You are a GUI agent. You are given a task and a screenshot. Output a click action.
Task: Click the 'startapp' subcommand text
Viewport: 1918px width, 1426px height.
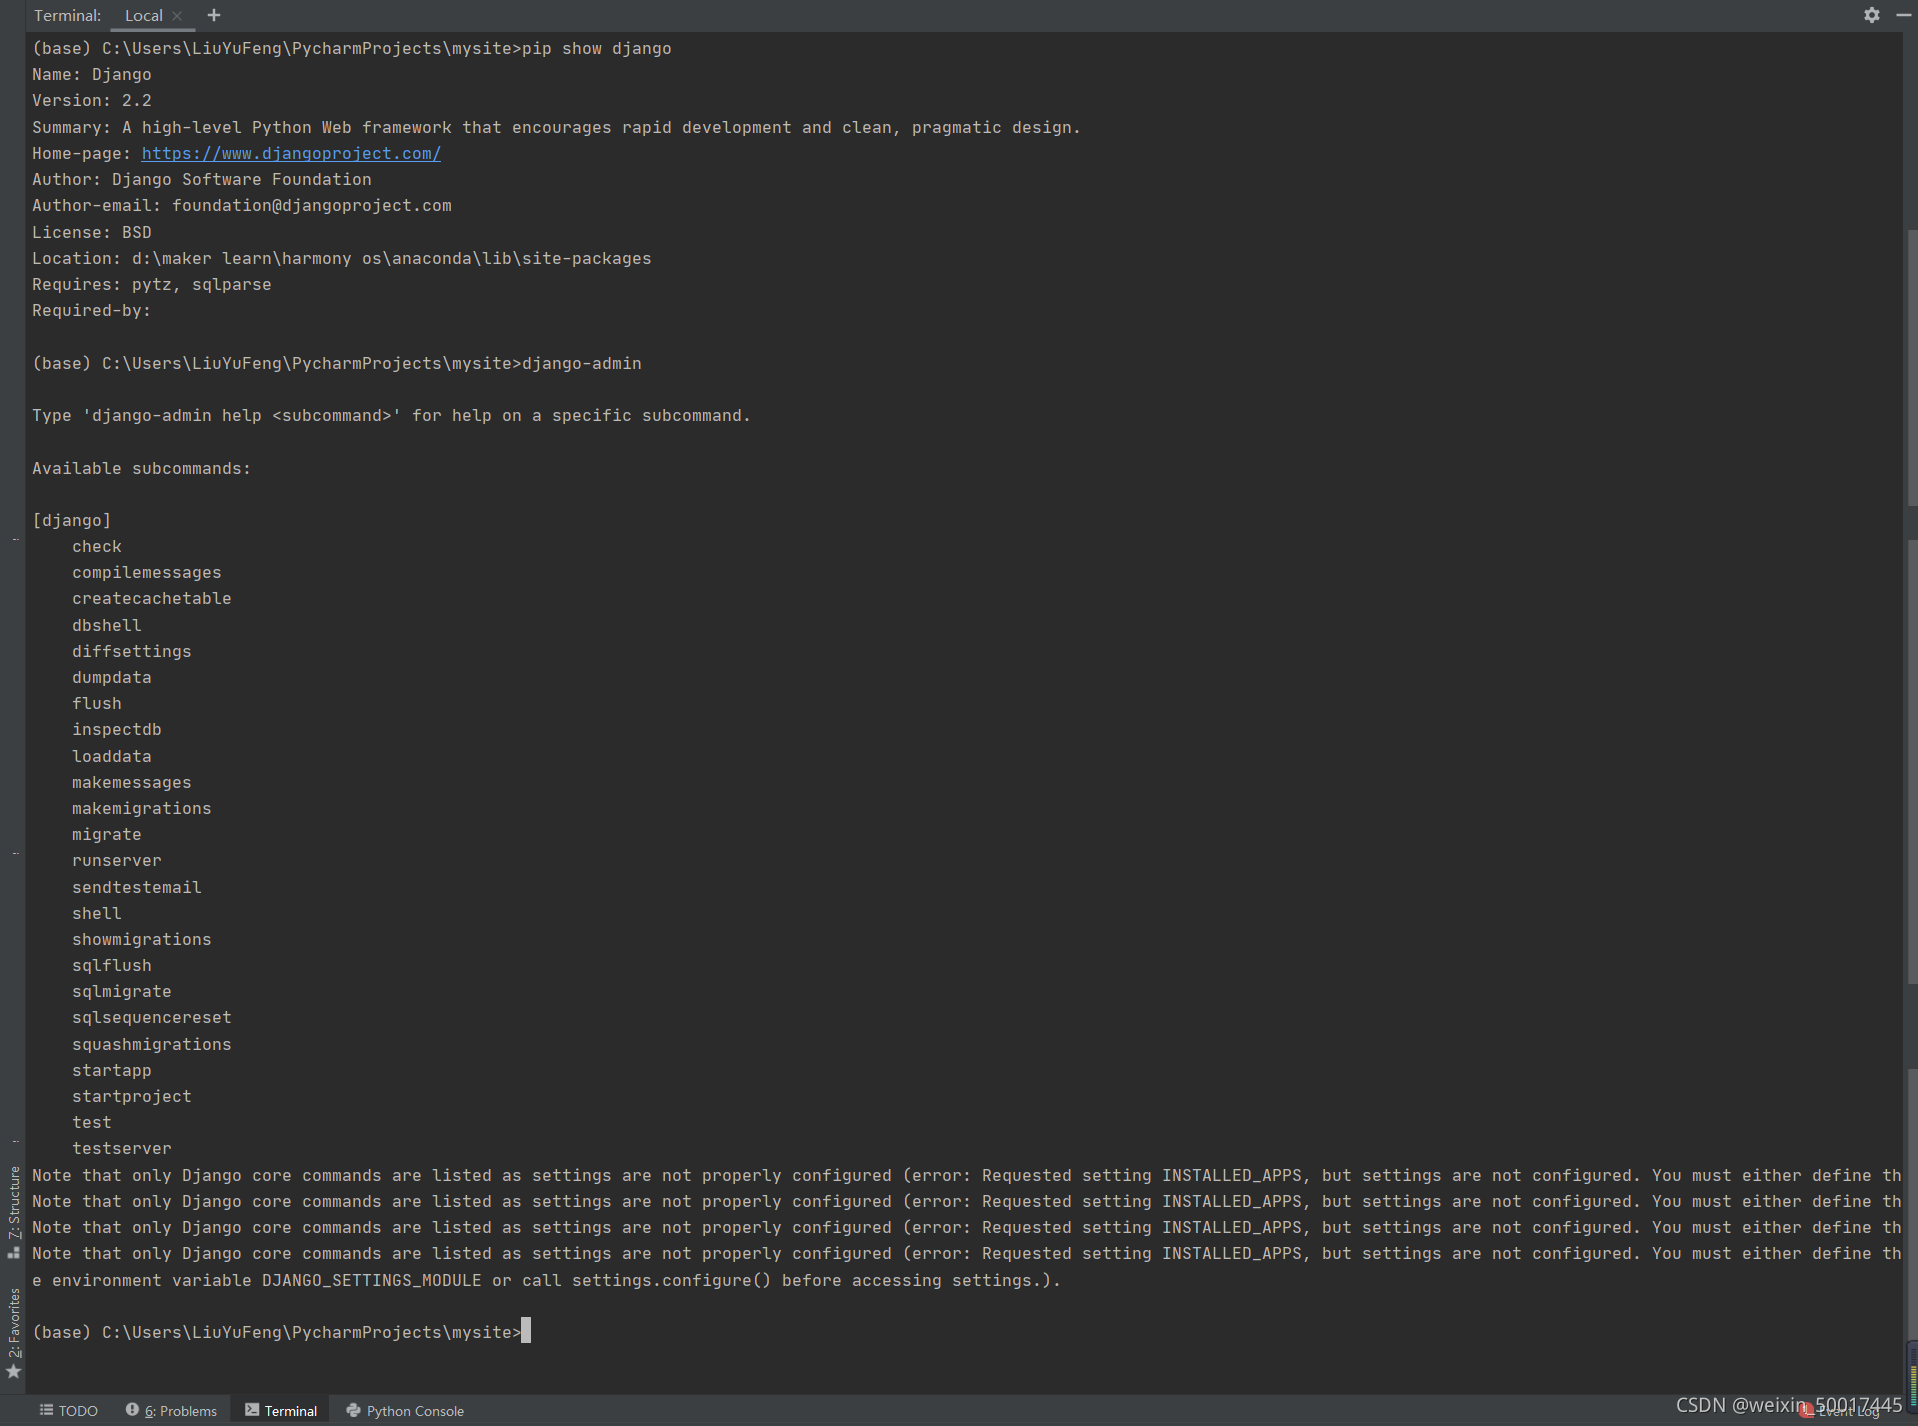point(111,1070)
